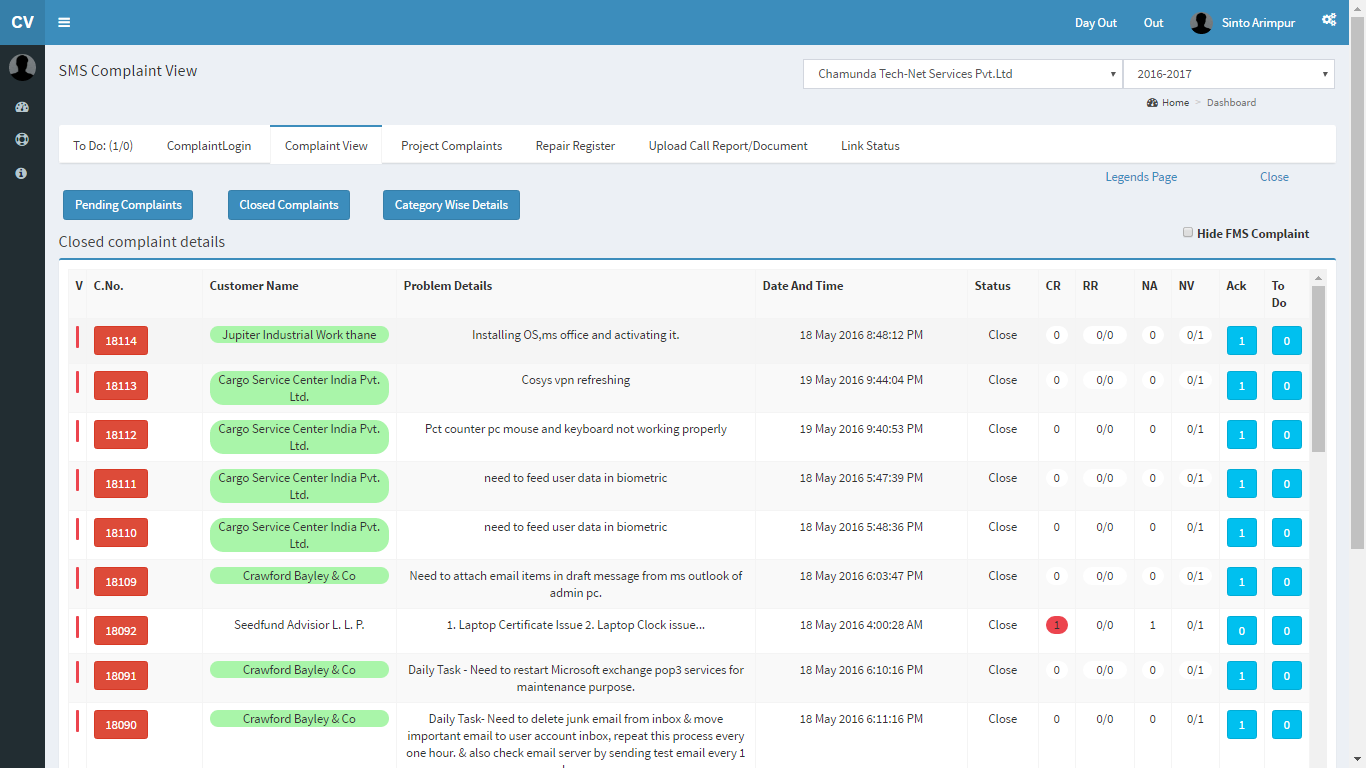Click the top bar user avatar picture
The width and height of the screenshot is (1366, 768).
(1202, 22)
